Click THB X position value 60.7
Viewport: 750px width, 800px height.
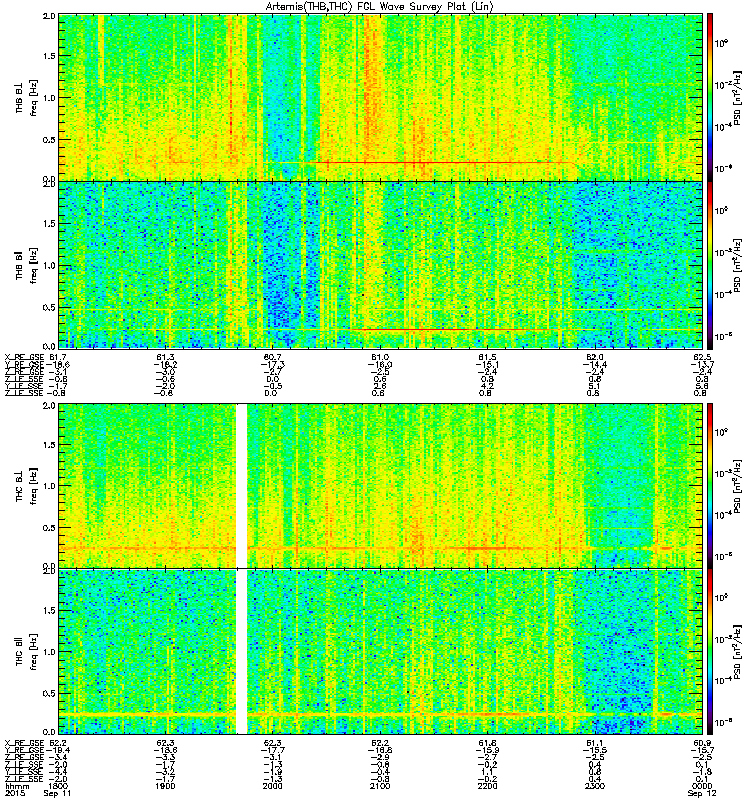tap(272, 357)
